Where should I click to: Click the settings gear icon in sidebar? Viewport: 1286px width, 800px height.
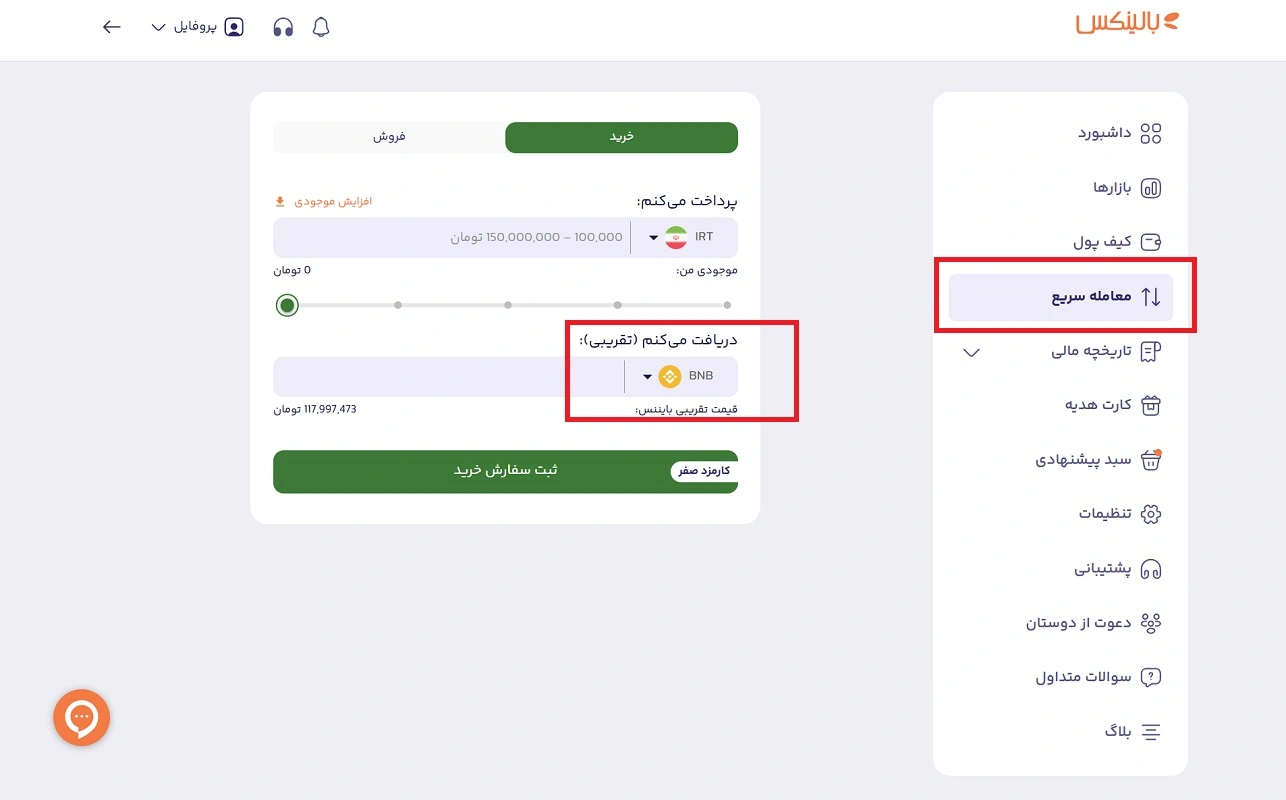click(x=1151, y=514)
